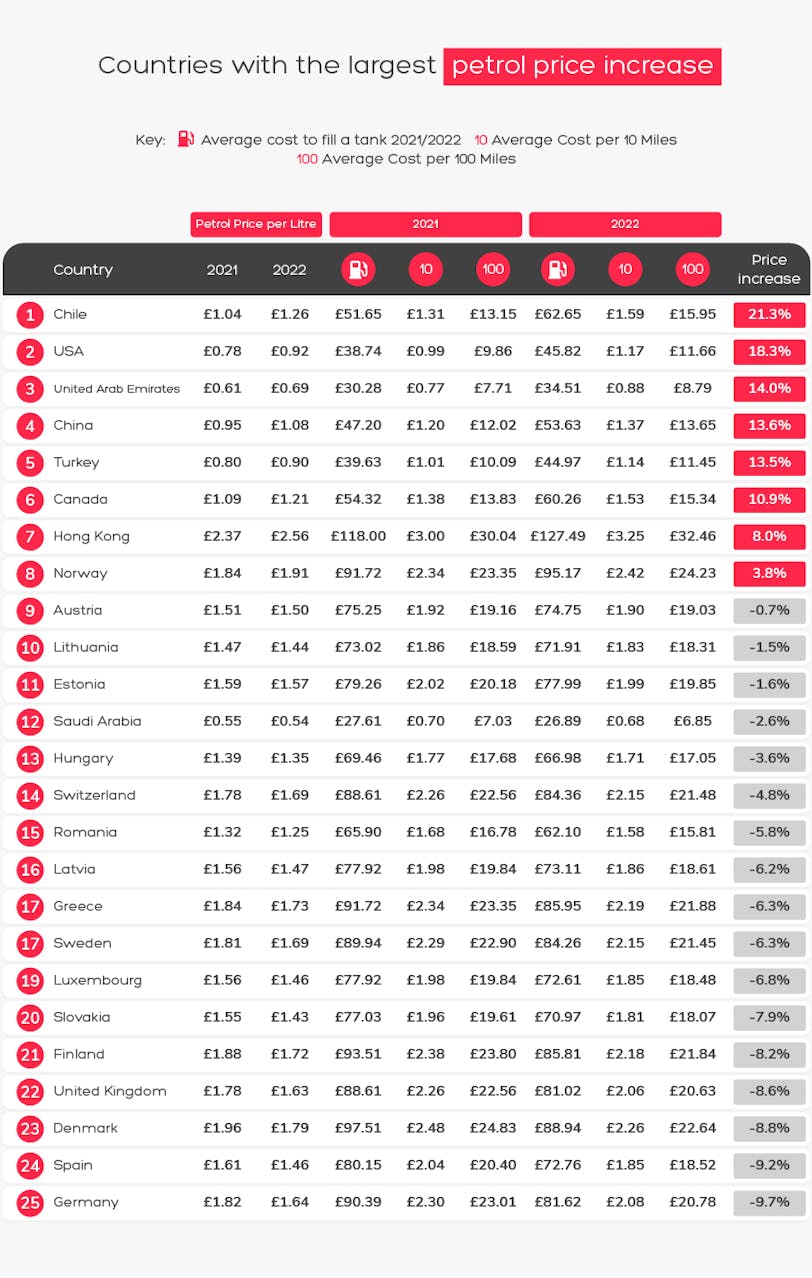
Task: Select the red 2021 group header bar
Action: [x=425, y=224]
